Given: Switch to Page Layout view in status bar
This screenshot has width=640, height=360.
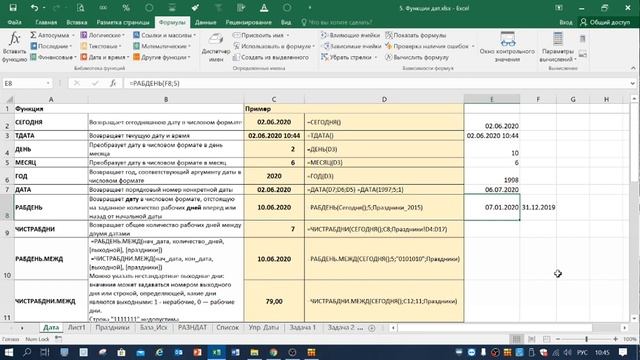Looking at the screenshot, I should (x=531, y=339).
